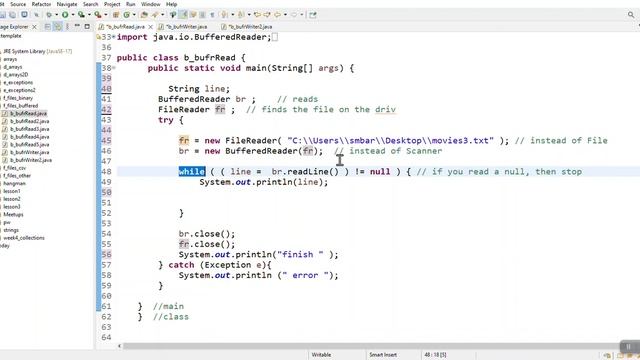Click the Coverage run toolbar icon
Viewport: 640px width, 360px height.
coord(81,15)
